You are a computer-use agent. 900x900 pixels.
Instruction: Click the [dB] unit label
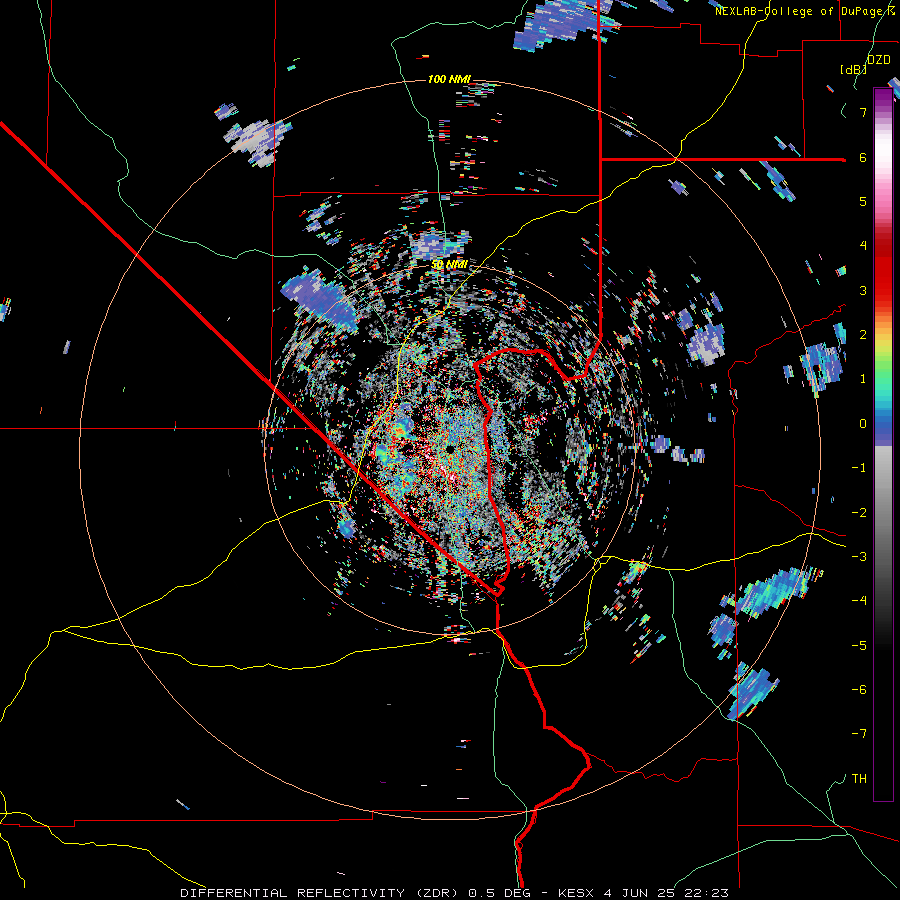click(854, 69)
